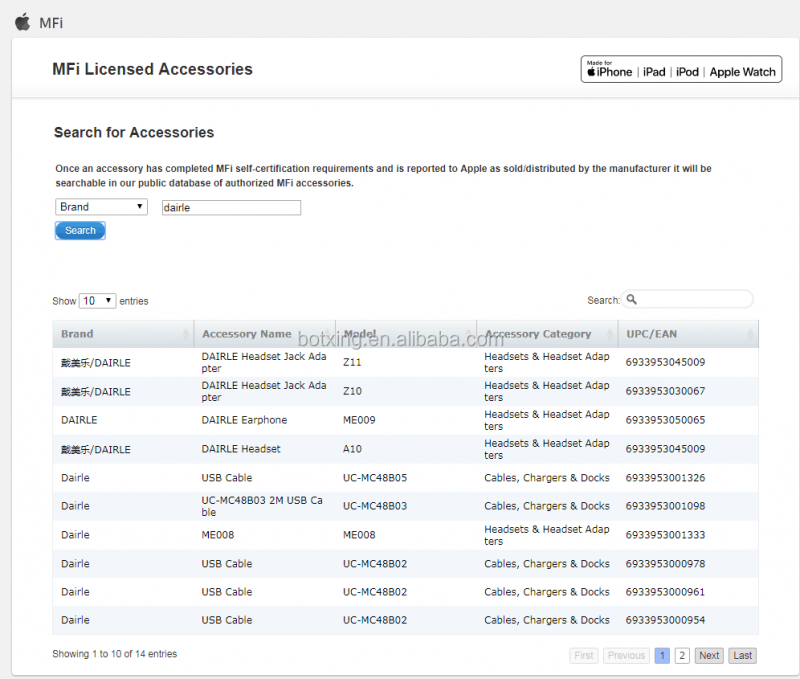800x679 pixels.
Task: Sort by Accessory Category column
Action: [537, 334]
